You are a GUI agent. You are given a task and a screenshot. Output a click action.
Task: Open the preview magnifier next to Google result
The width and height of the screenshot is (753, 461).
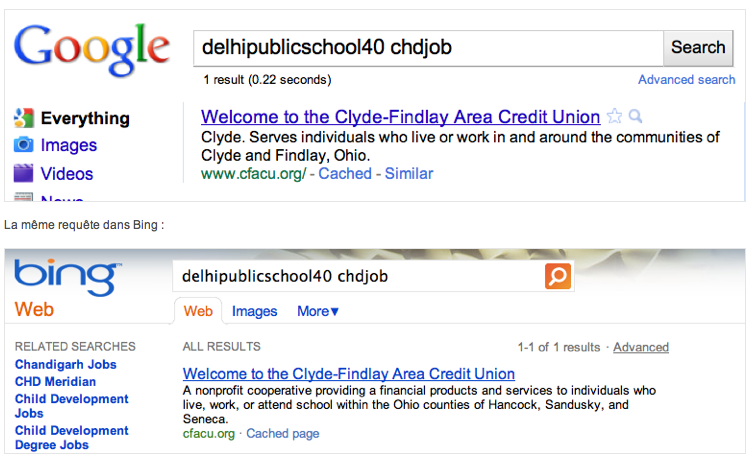pos(635,116)
